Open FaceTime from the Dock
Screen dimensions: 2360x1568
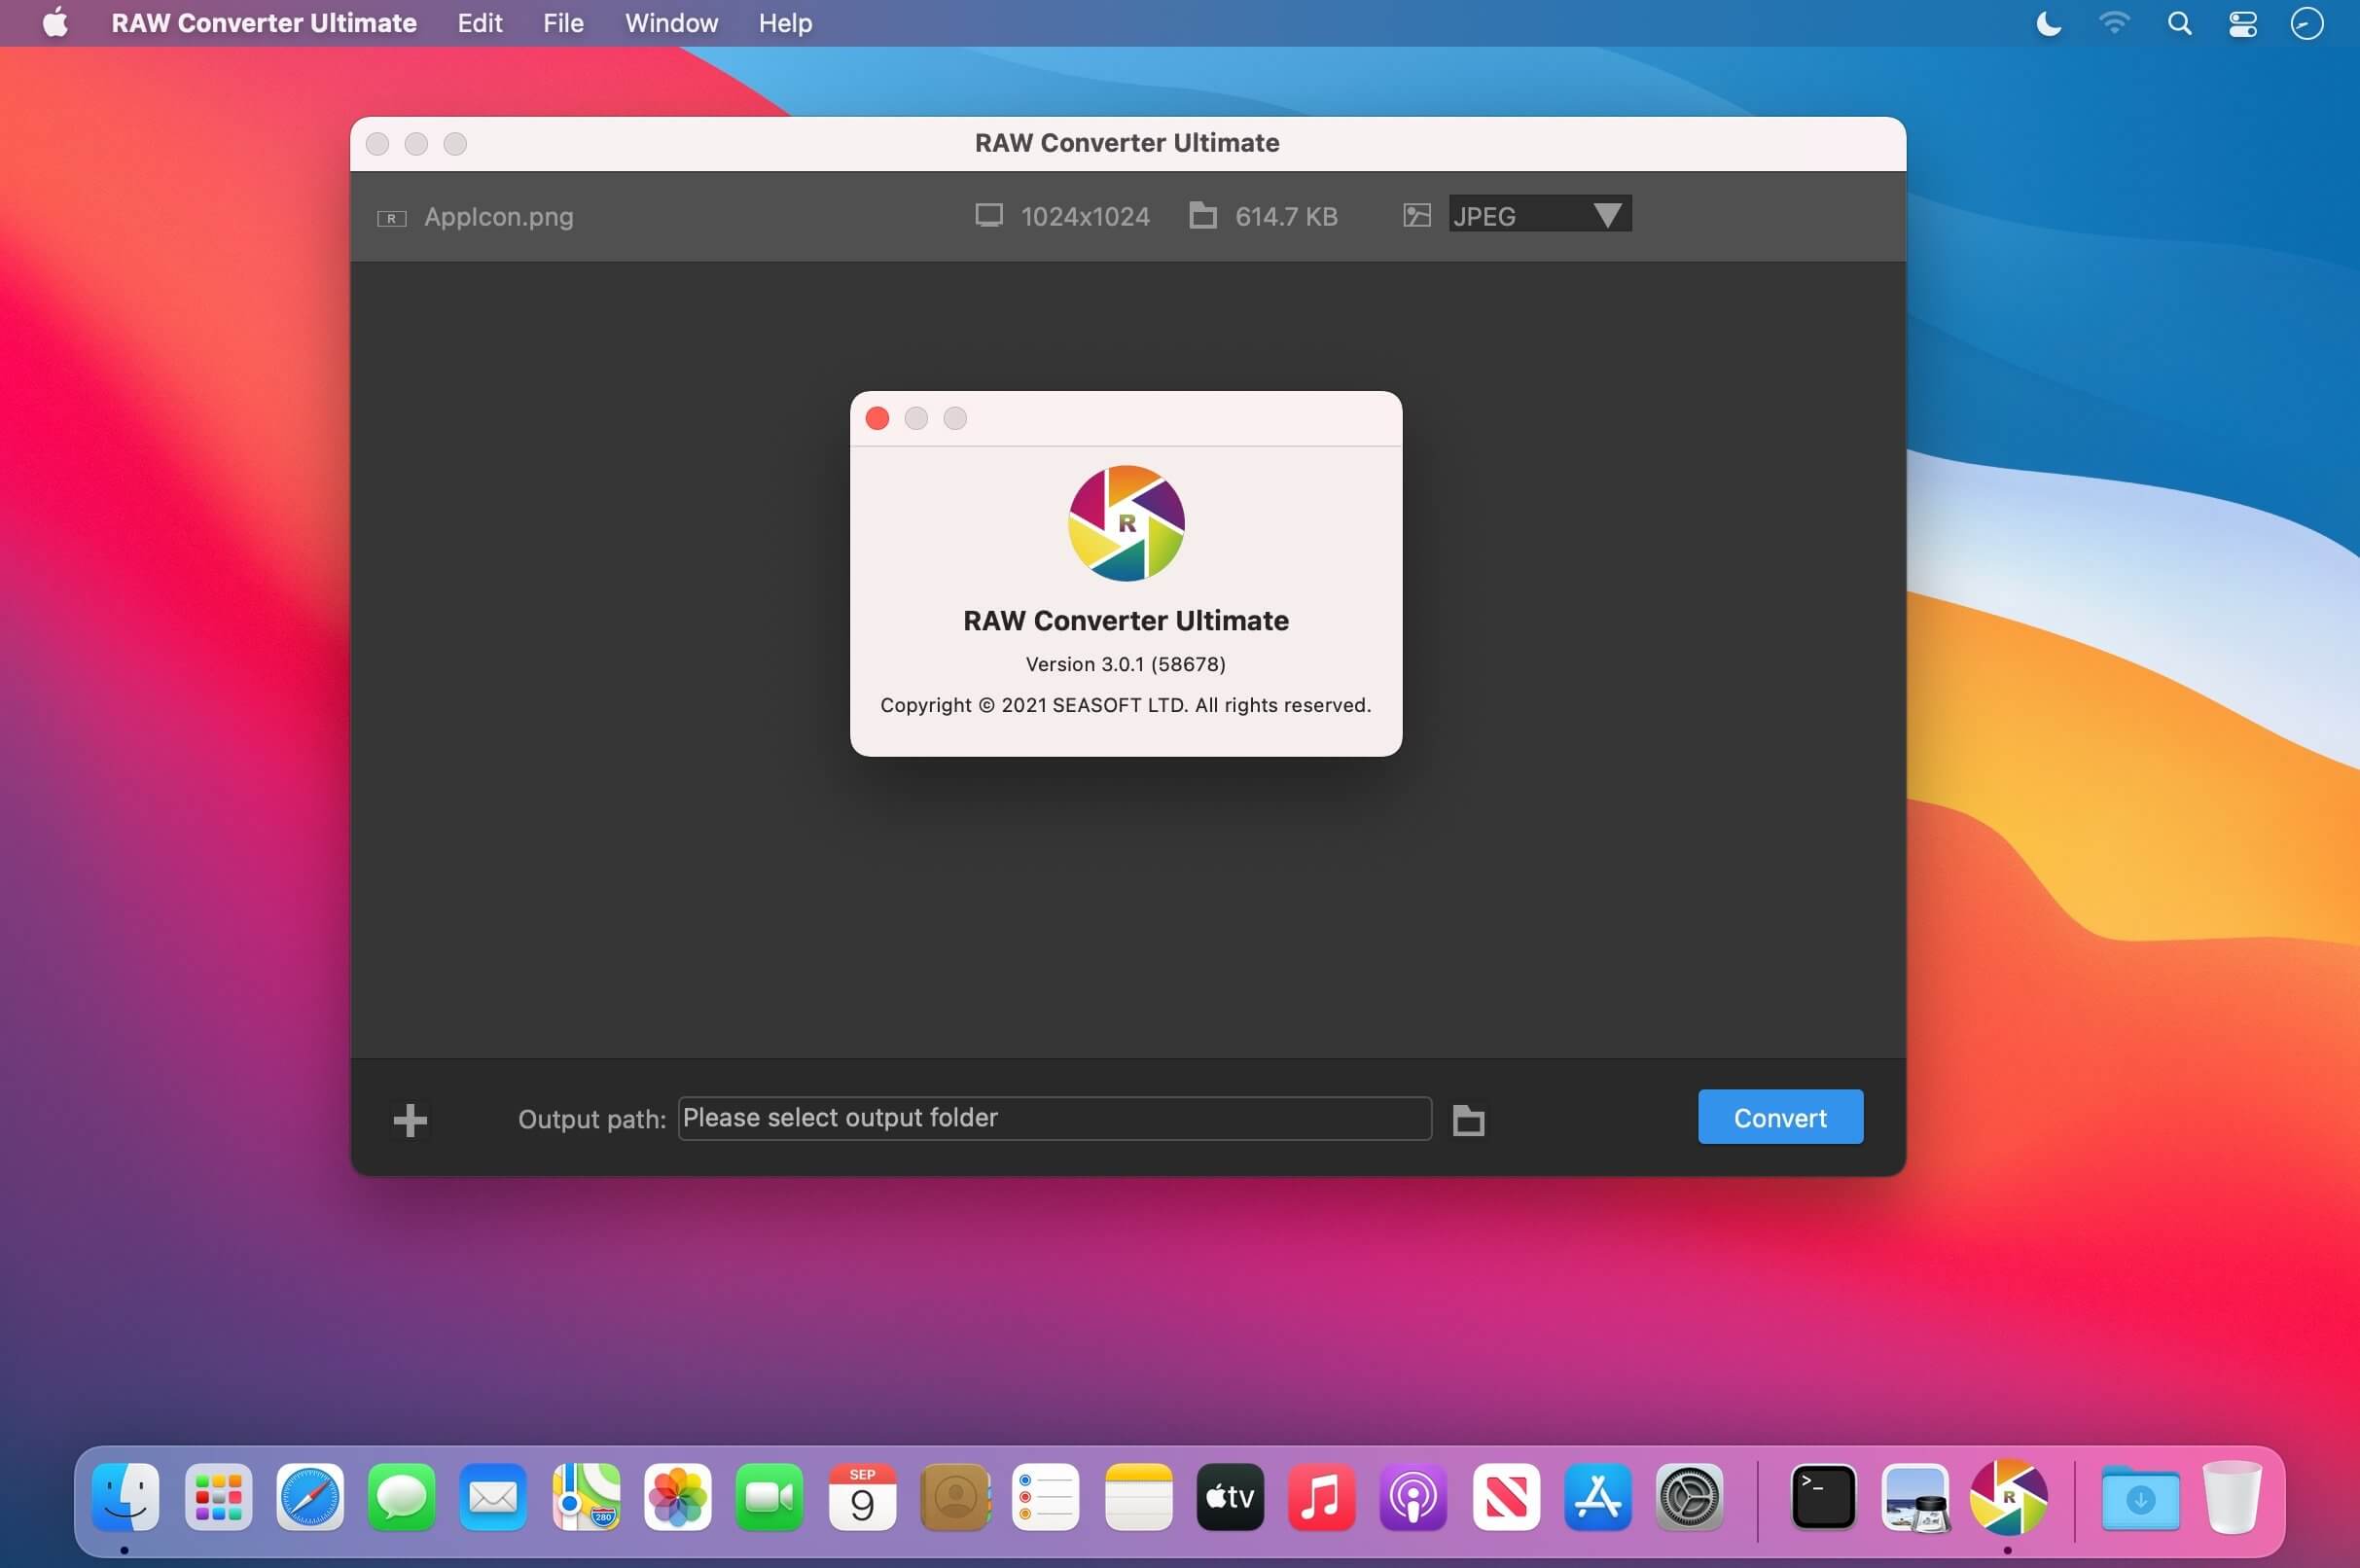tap(770, 1497)
